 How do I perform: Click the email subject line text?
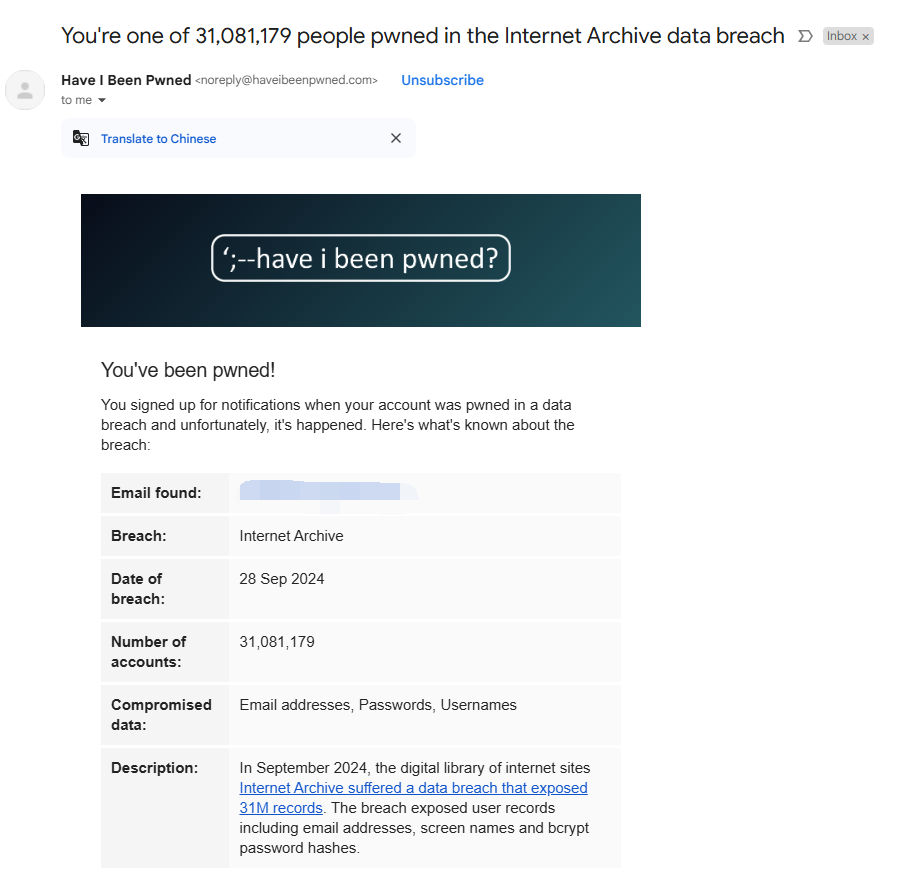[x=422, y=36]
